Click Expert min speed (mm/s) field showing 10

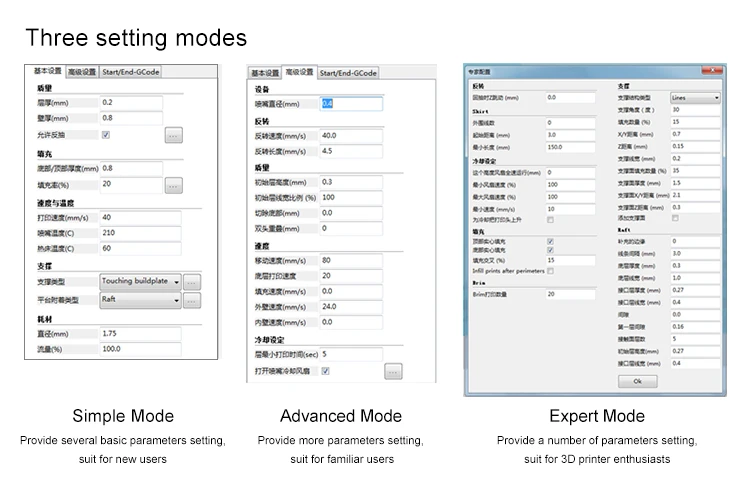[571, 209]
